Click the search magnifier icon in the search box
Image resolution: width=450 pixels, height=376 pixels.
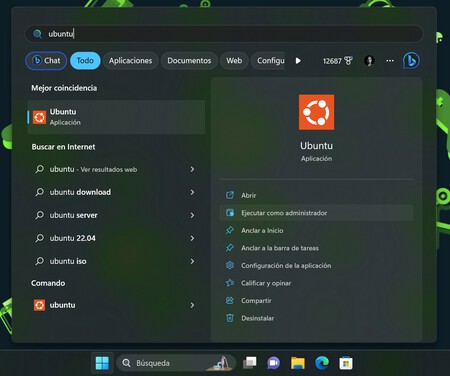click(37, 34)
